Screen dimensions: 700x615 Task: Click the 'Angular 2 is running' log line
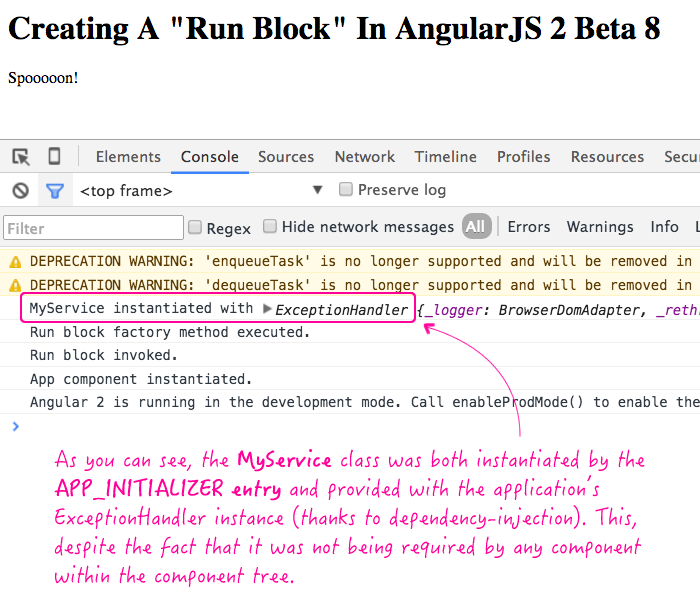pos(365,402)
